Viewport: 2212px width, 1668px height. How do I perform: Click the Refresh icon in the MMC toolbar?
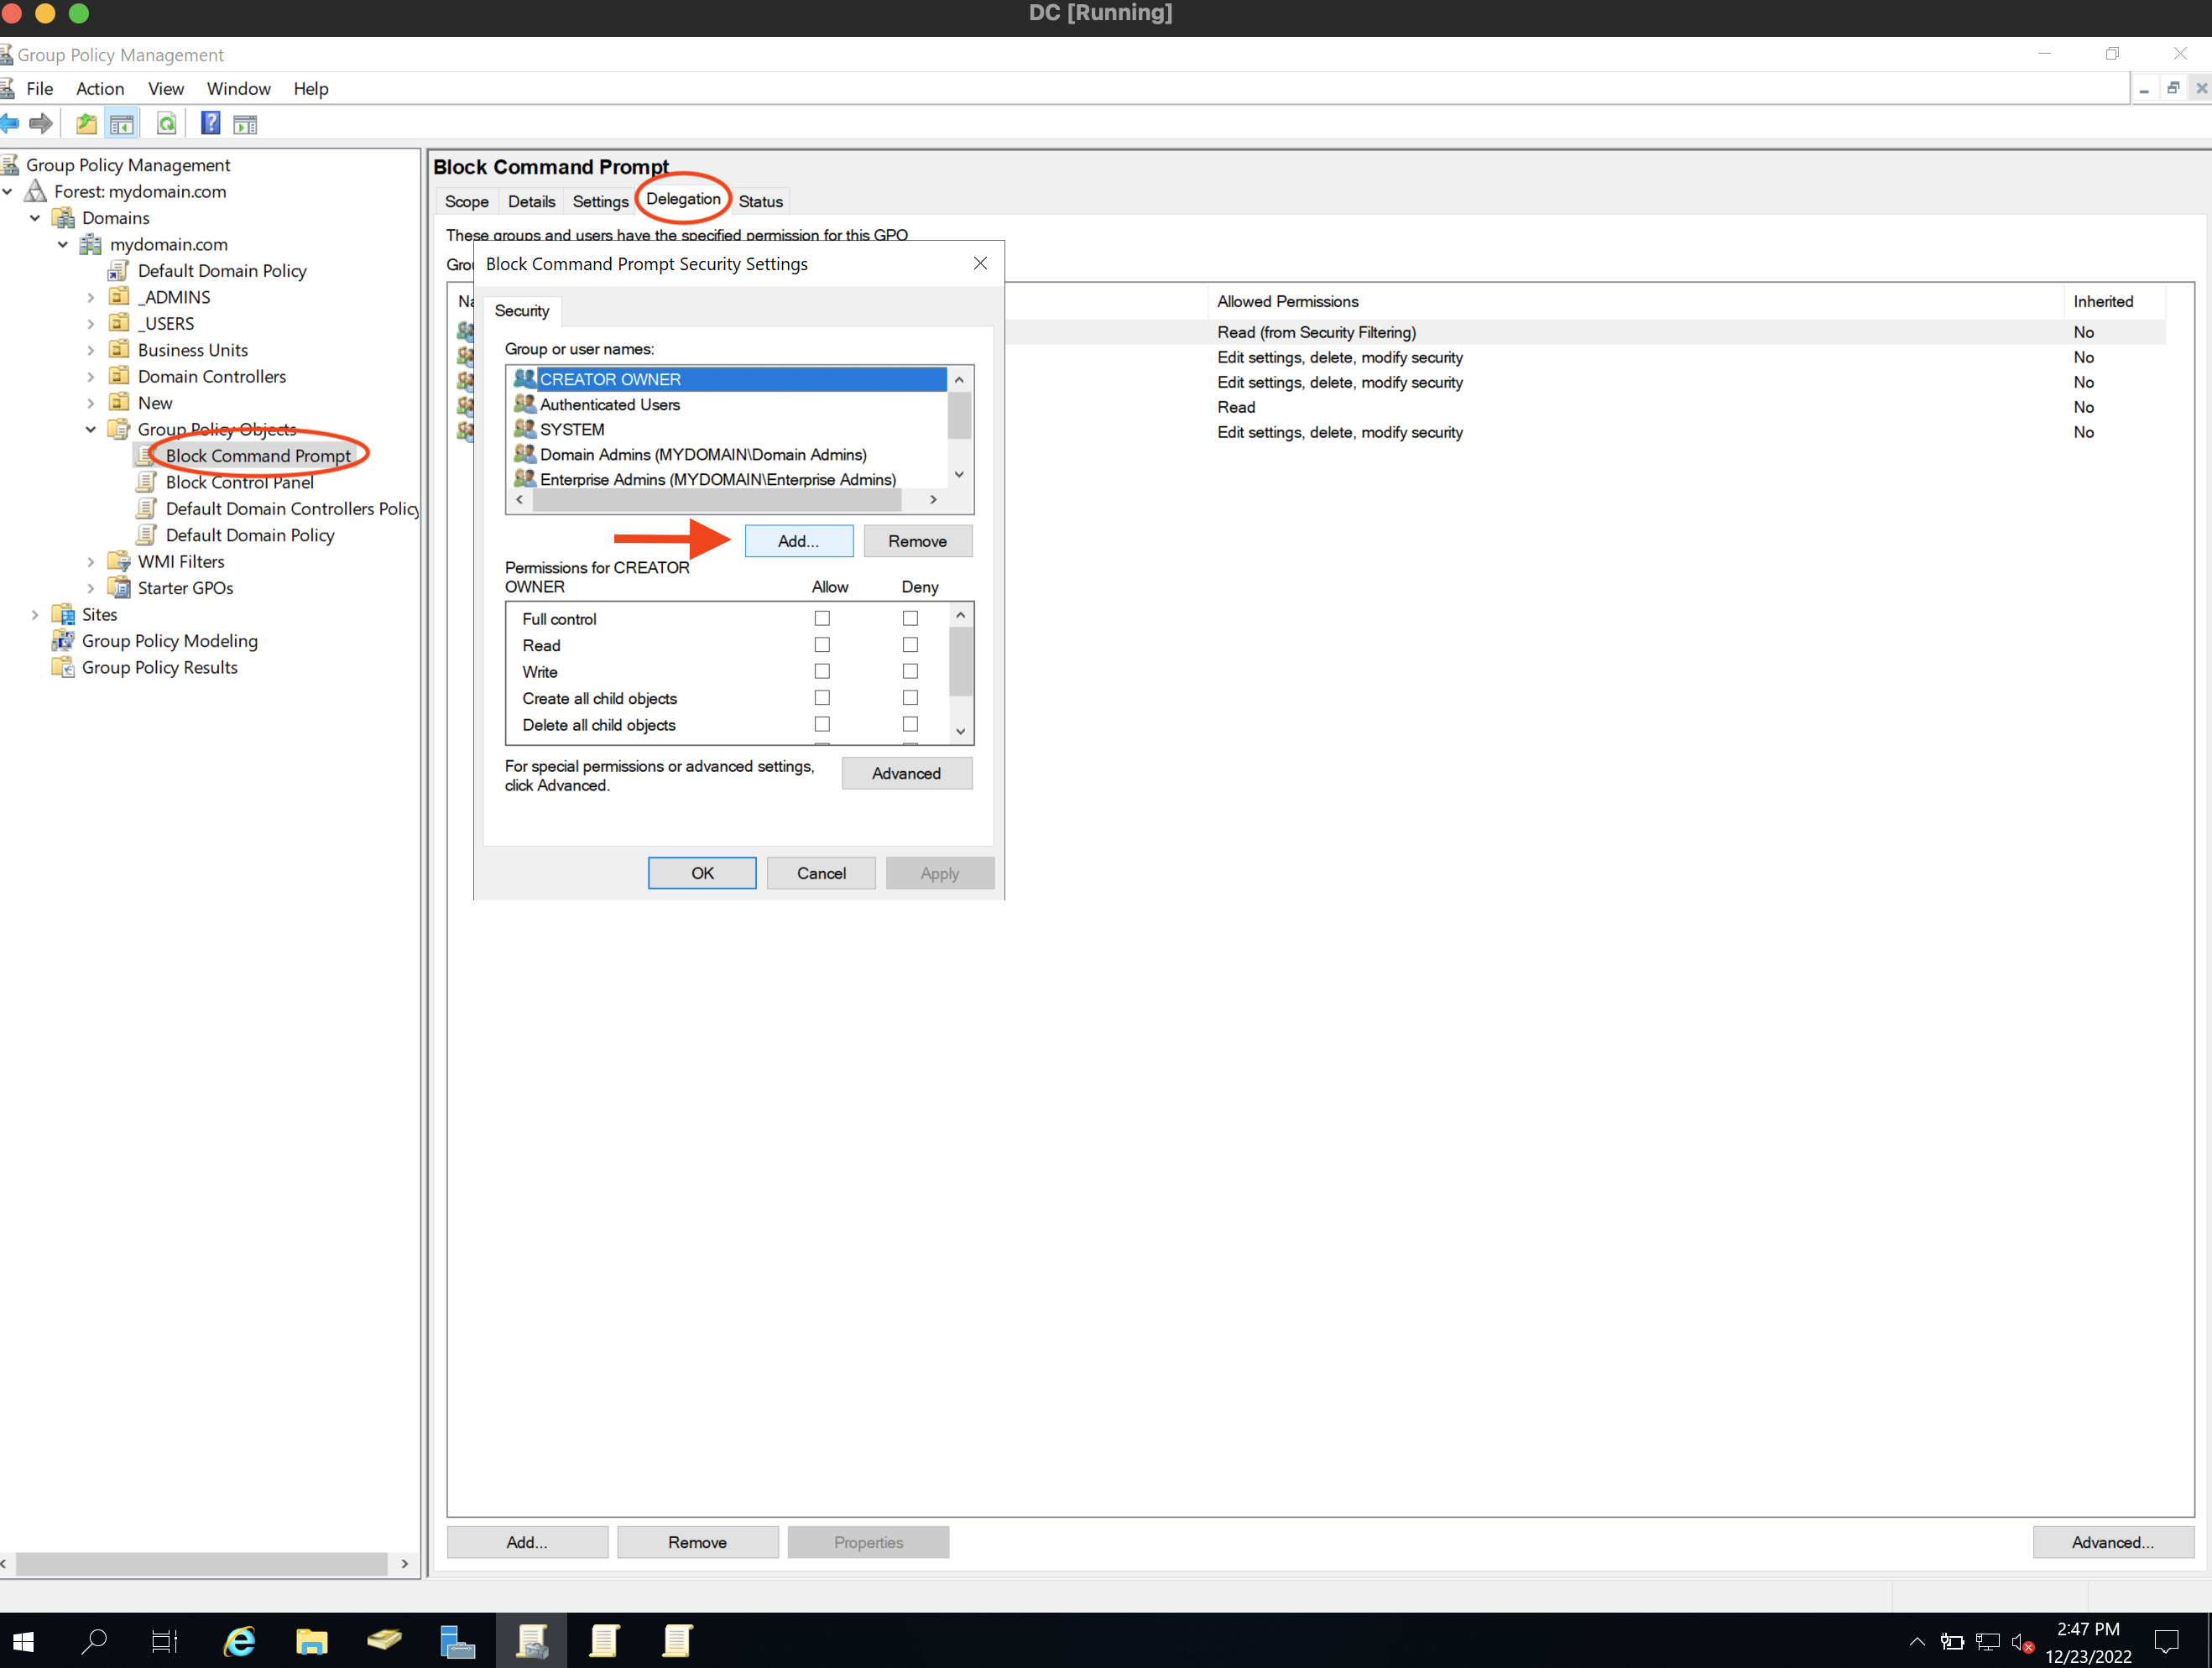pyautogui.click(x=167, y=123)
